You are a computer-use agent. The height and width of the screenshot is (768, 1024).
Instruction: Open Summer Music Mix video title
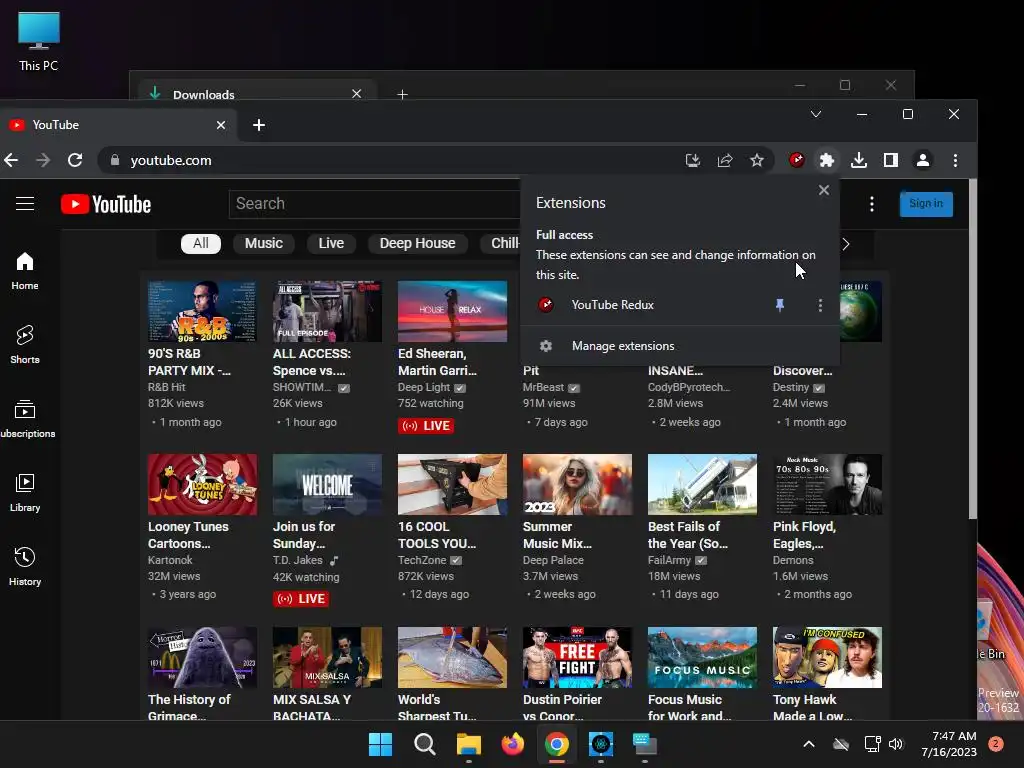[x=557, y=535]
